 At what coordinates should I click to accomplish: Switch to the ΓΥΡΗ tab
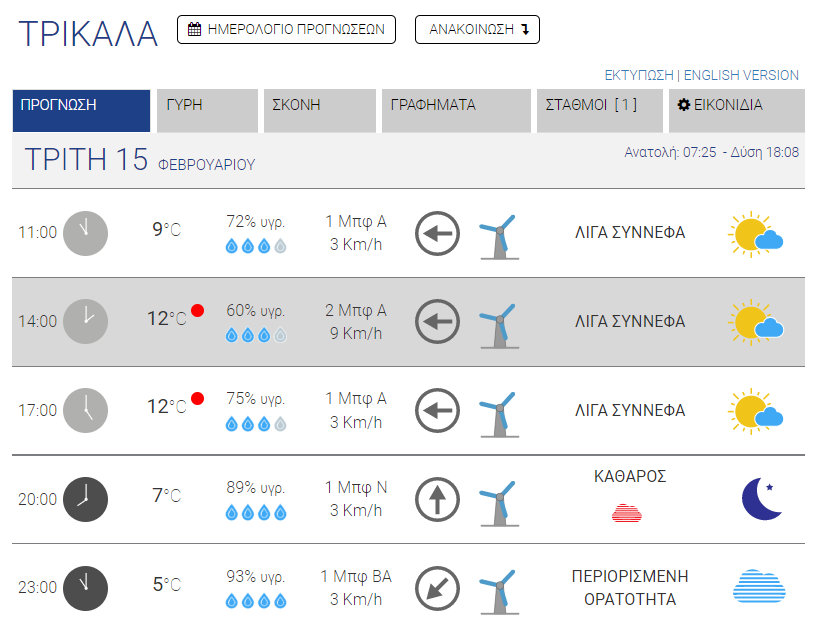click(x=207, y=110)
